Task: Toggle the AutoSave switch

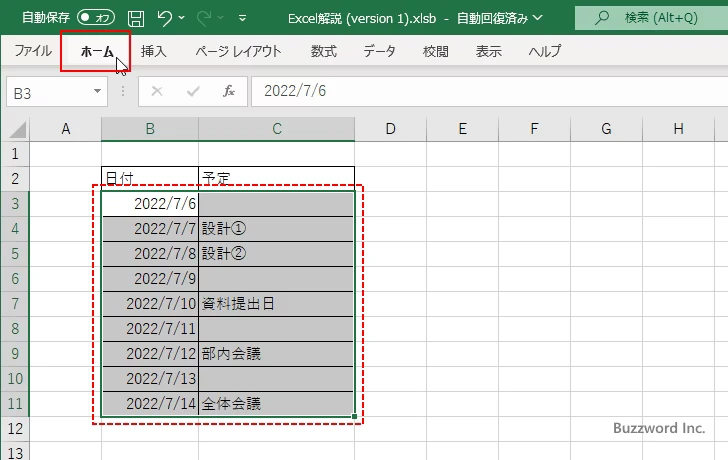Action: pyautogui.click(x=96, y=18)
